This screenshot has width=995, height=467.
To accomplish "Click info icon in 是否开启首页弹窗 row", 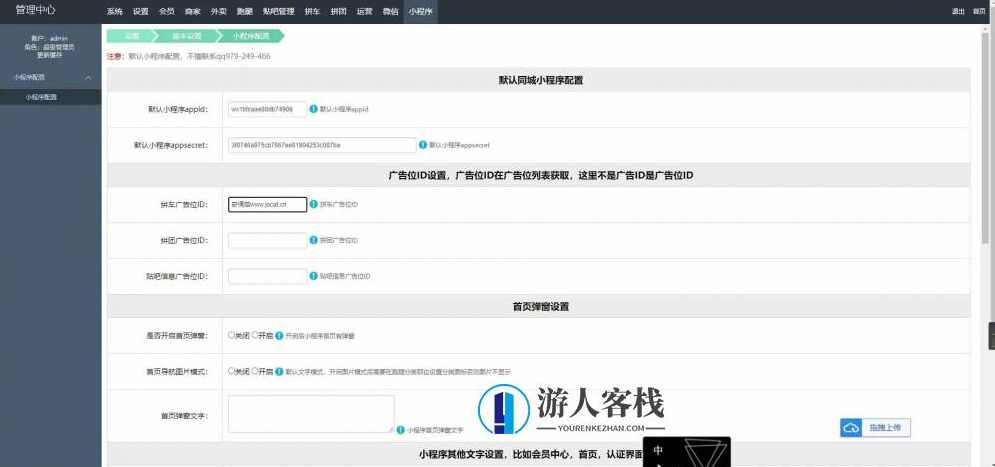I will click(280, 335).
